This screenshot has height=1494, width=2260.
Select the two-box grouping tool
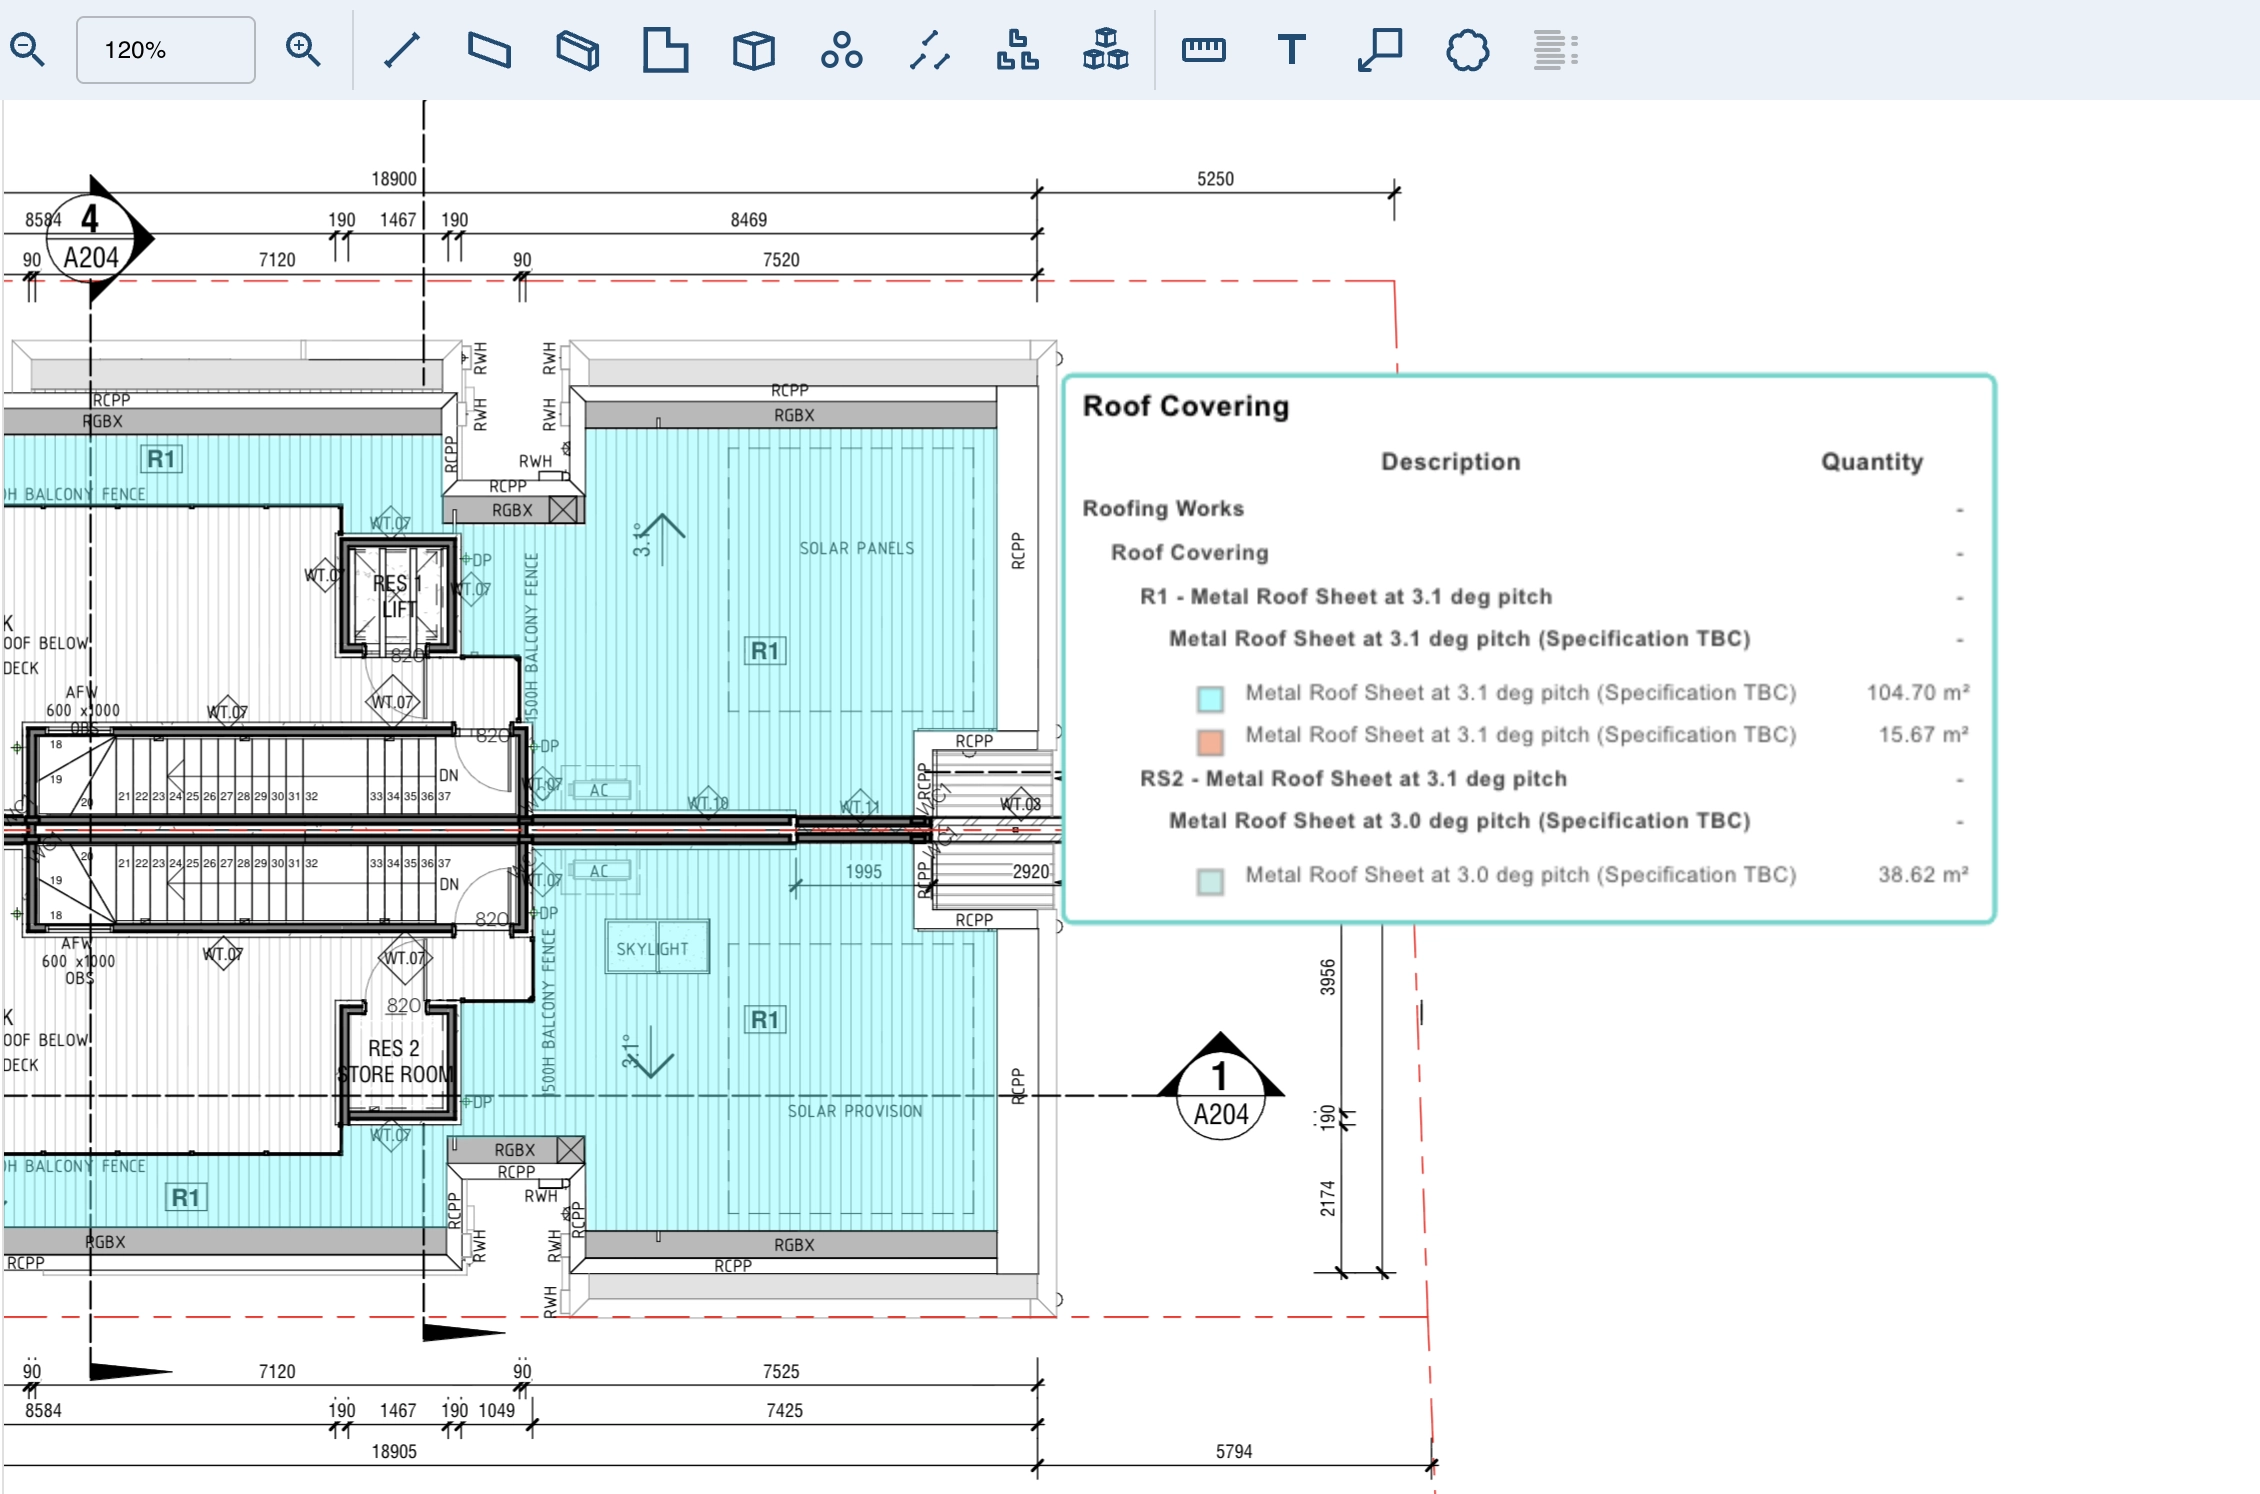point(1017,50)
